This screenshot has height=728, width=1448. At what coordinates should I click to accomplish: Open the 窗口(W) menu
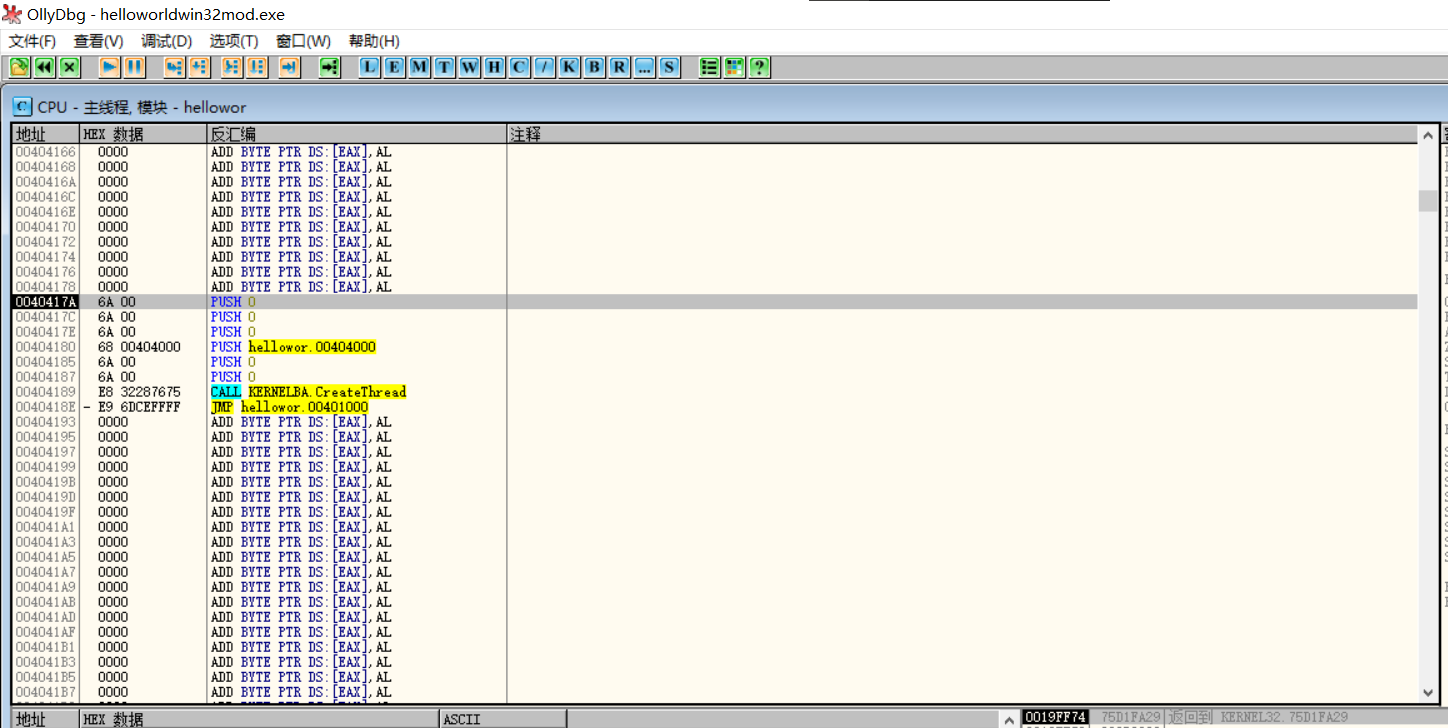coord(304,41)
